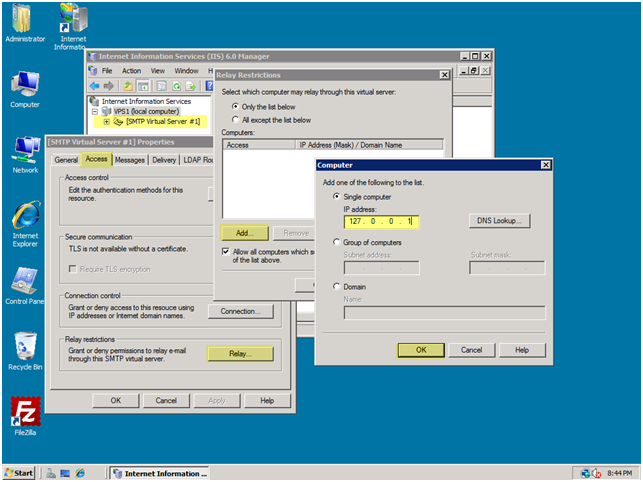Switch to the General tab
Screen dimensions: 643x482
[x=66, y=160]
